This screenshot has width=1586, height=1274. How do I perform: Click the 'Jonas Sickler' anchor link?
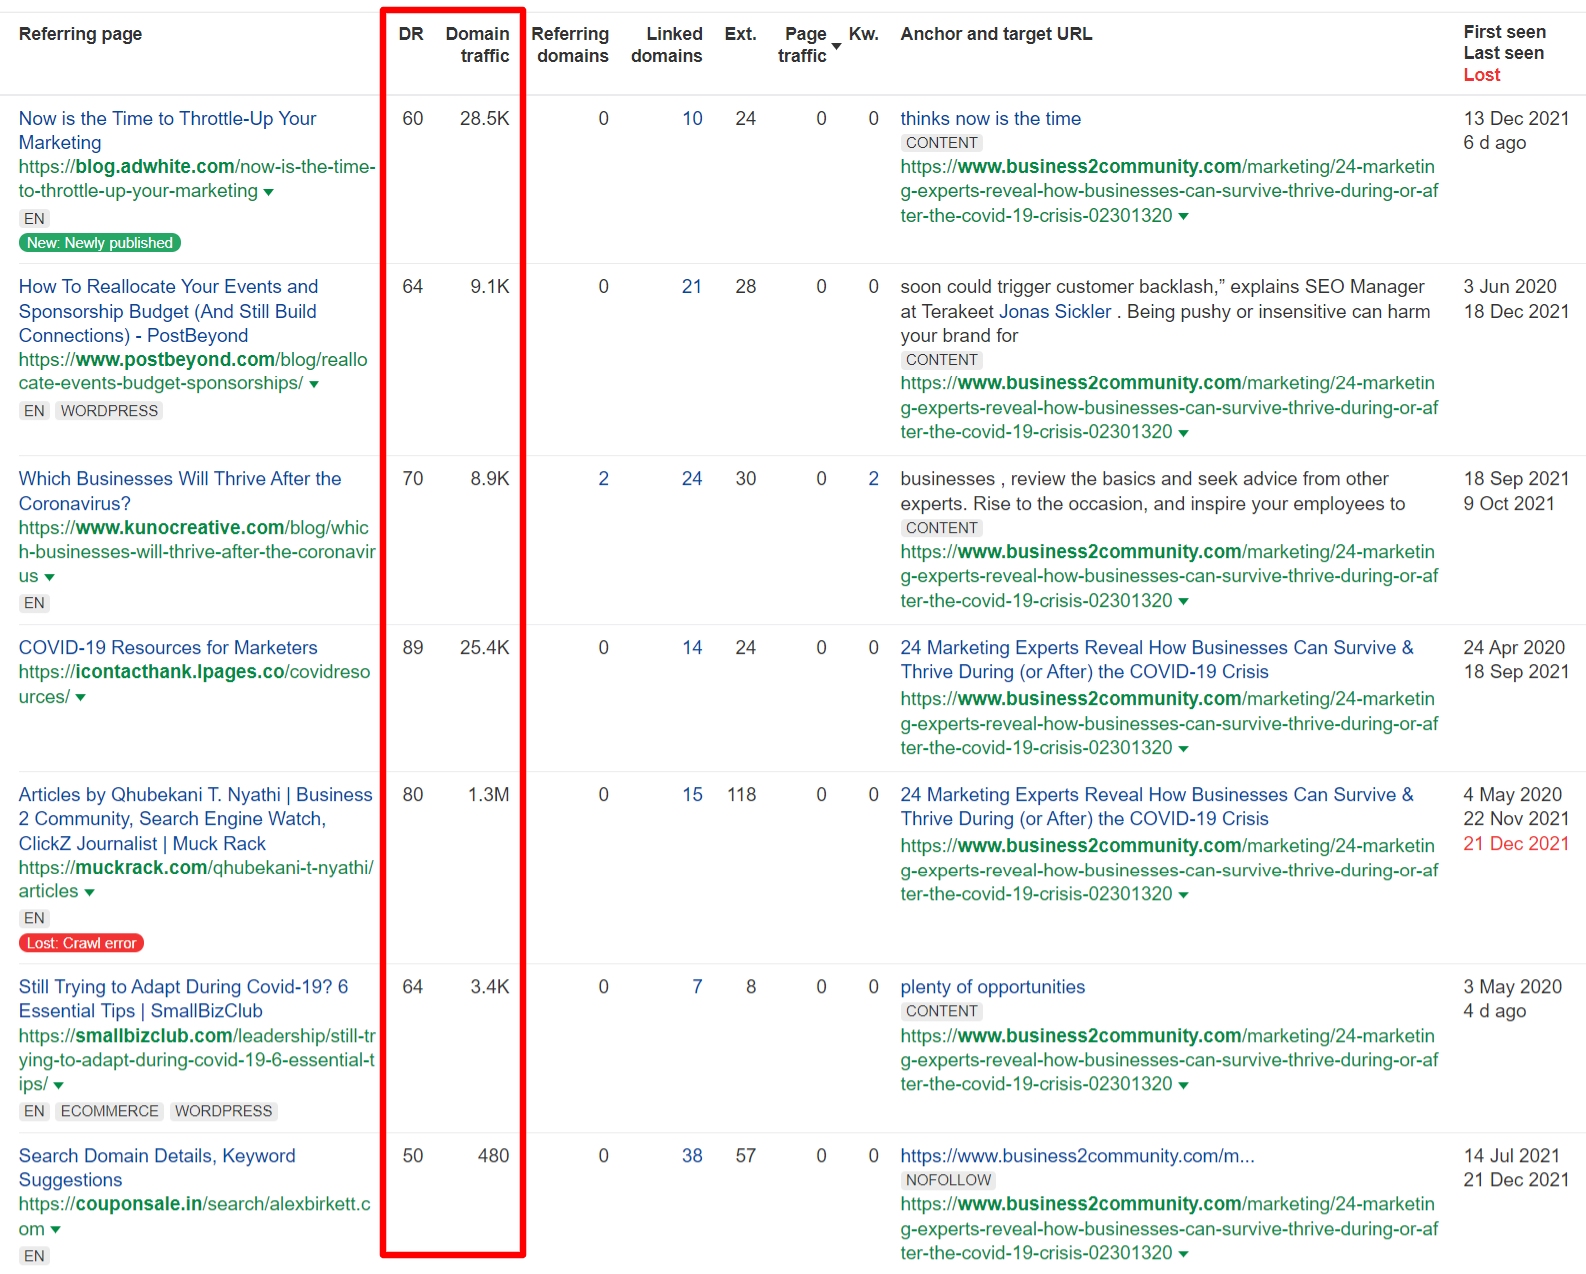(x=1056, y=312)
